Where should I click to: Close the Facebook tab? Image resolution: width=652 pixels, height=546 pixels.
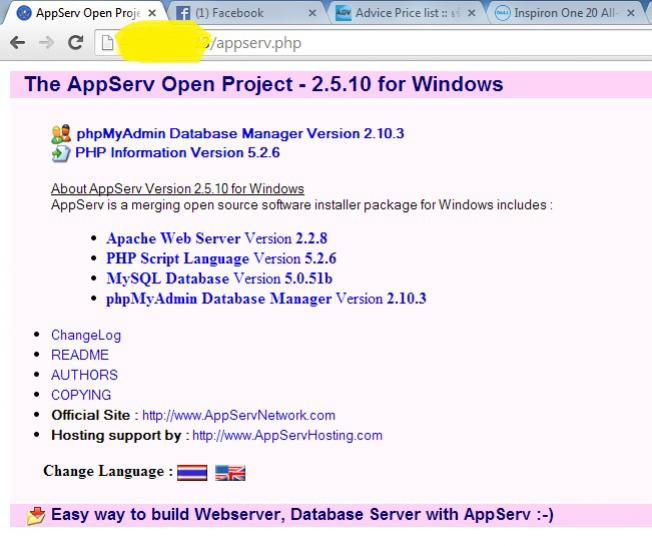[x=312, y=13]
